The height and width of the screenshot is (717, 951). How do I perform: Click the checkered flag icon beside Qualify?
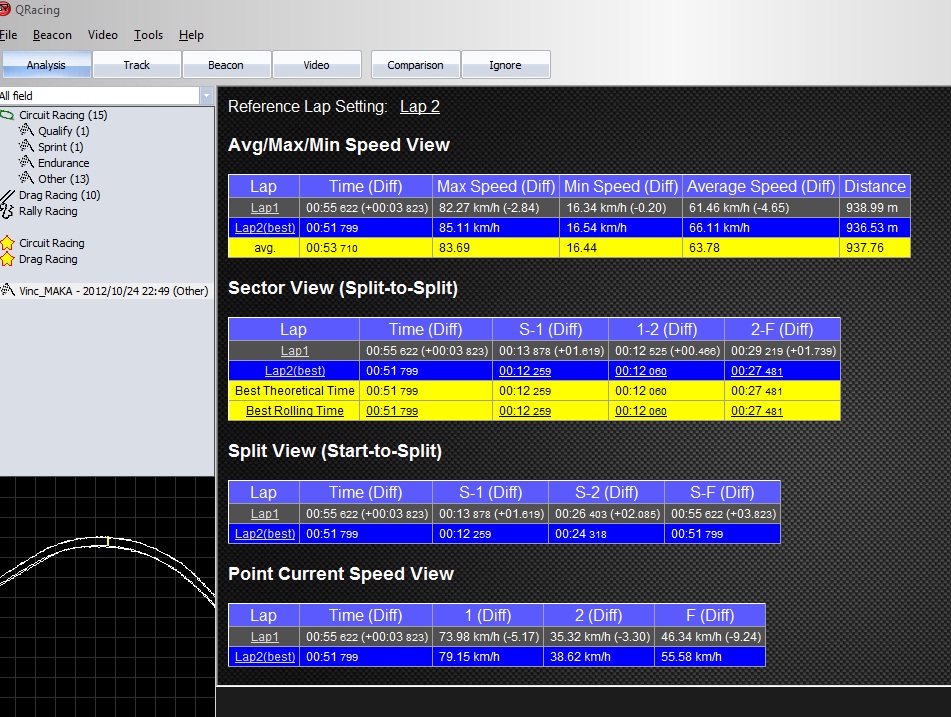point(28,131)
